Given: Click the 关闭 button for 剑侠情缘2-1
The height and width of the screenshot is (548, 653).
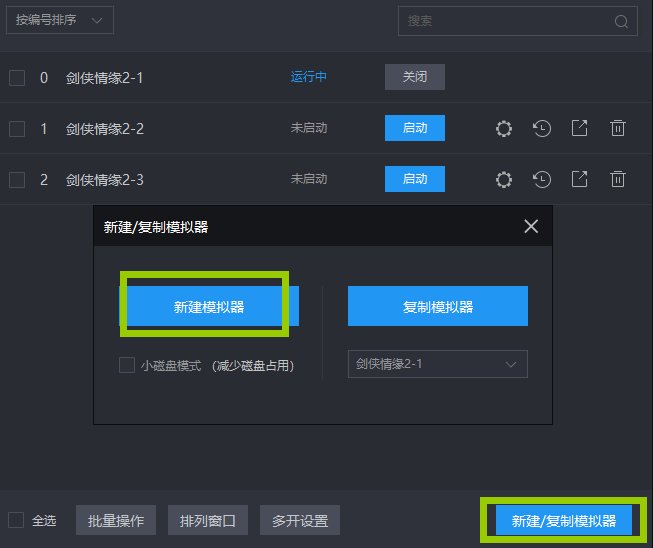Looking at the screenshot, I should coord(415,77).
